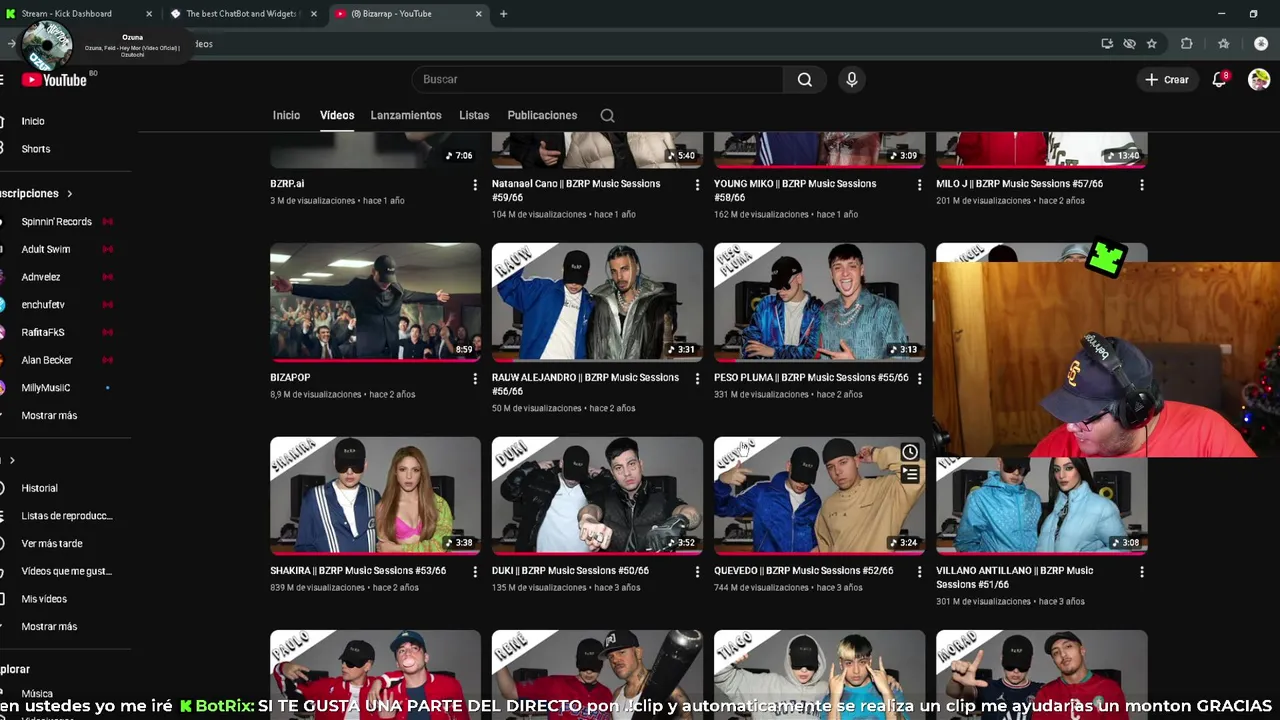Start voice search with microphone icon
Screen dimensions: 1280x720
click(852, 79)
